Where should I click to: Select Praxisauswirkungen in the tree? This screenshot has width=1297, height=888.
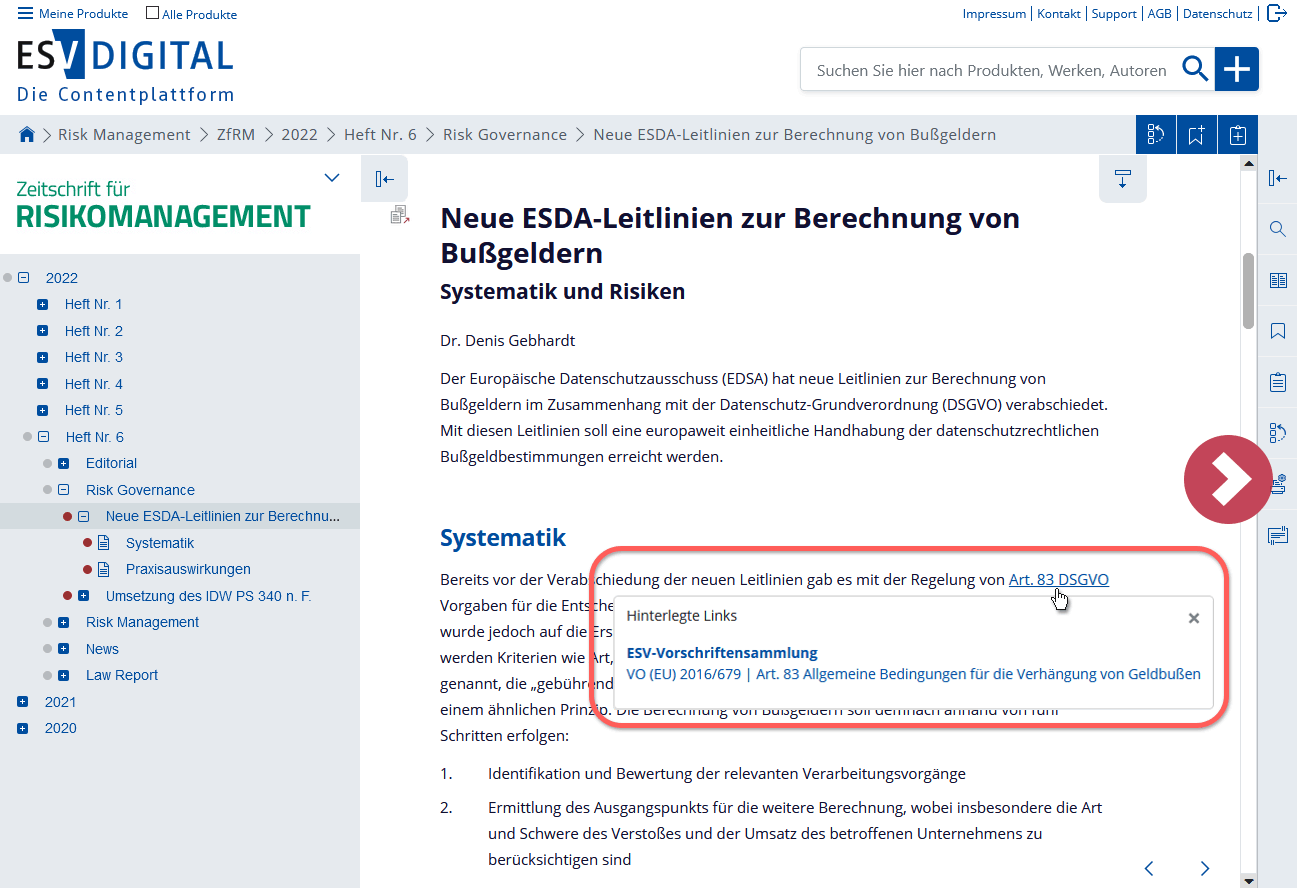point(188,569)
